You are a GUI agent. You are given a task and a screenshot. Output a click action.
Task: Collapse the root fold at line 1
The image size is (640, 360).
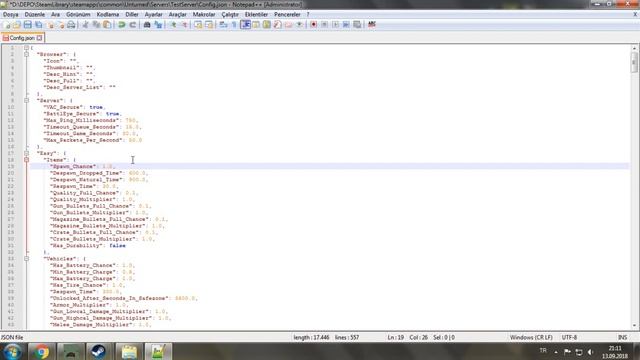click(x=27, y=48)
